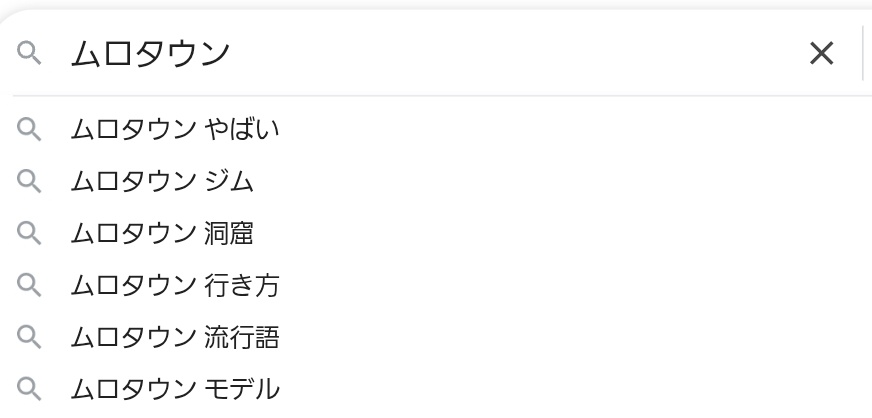This screenshot has height=418, width=872.
Task: Pick the ムロタウン 行き方 suggestion
Action: click(x=175, y=285)
